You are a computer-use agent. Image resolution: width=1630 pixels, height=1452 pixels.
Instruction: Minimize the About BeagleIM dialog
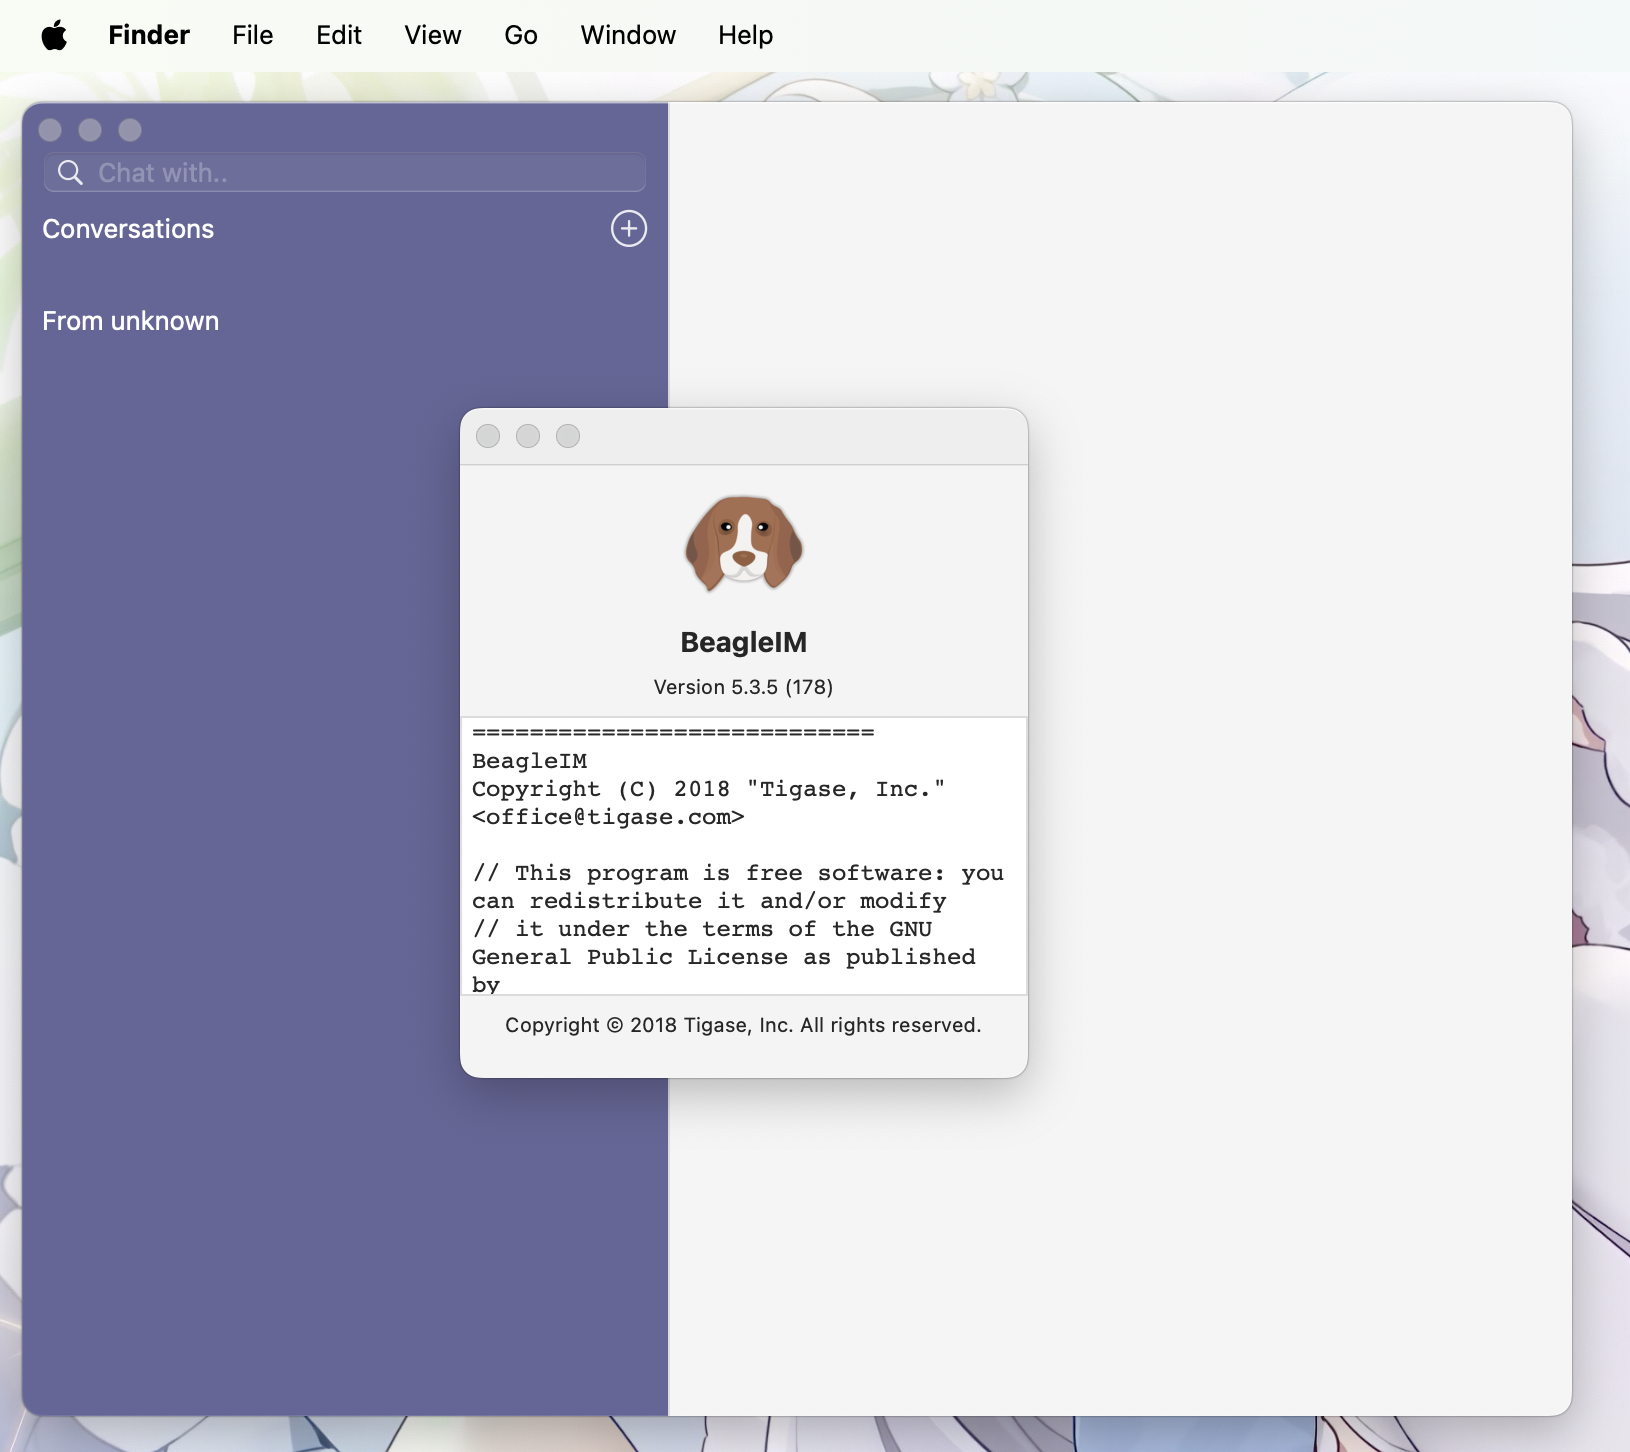[x=528, y=436]
